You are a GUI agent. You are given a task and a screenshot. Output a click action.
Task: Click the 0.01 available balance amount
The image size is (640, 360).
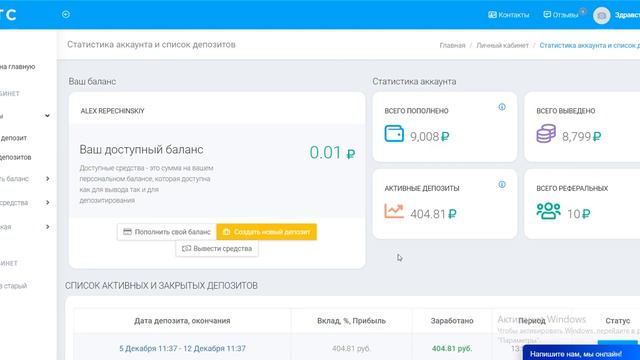(x=332, y=153)
